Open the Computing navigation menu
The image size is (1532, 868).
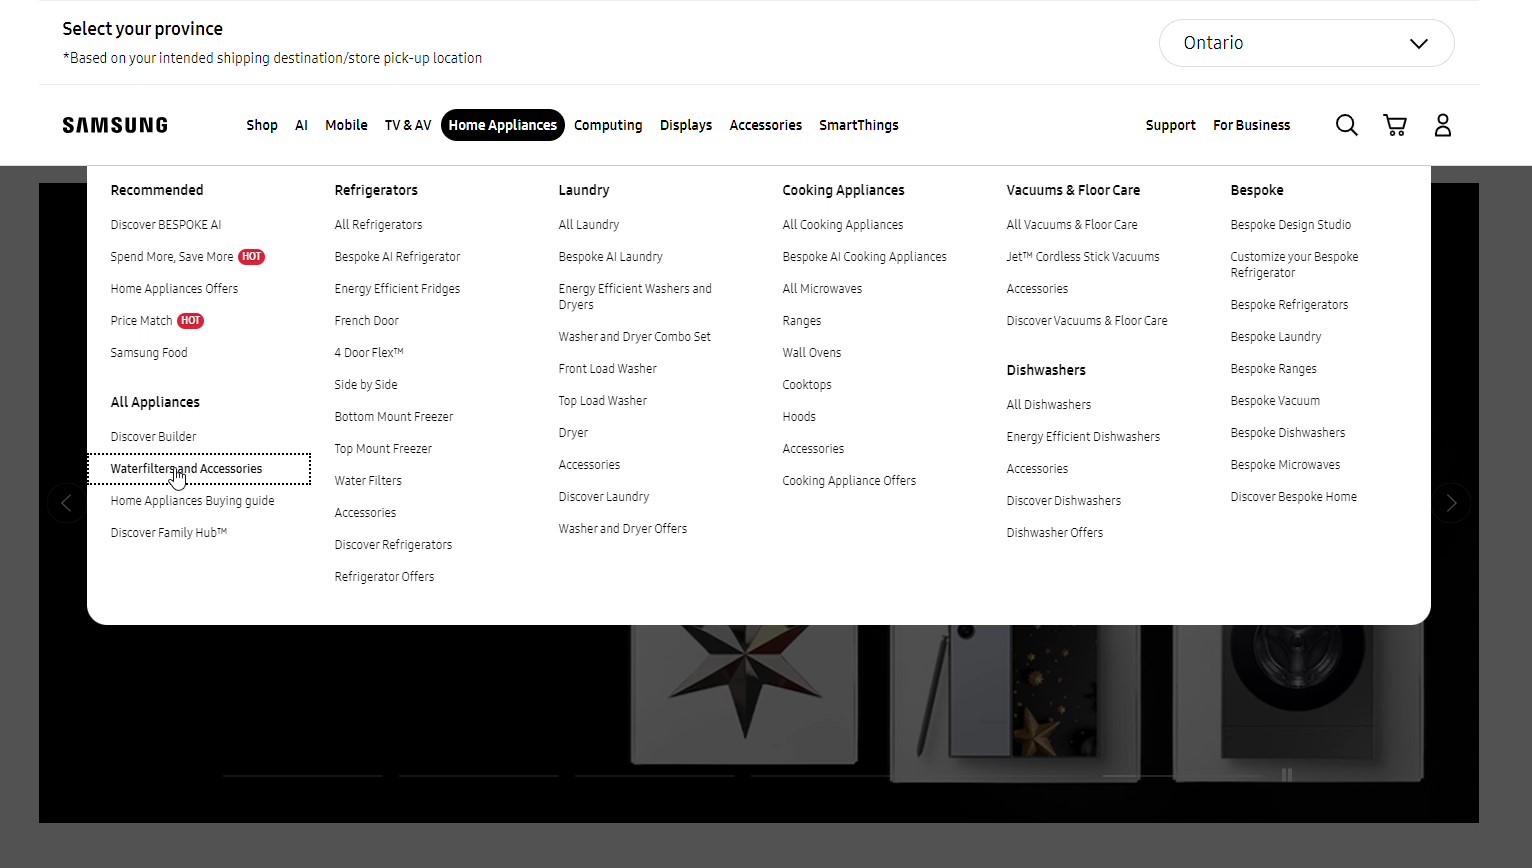point(608,125)
